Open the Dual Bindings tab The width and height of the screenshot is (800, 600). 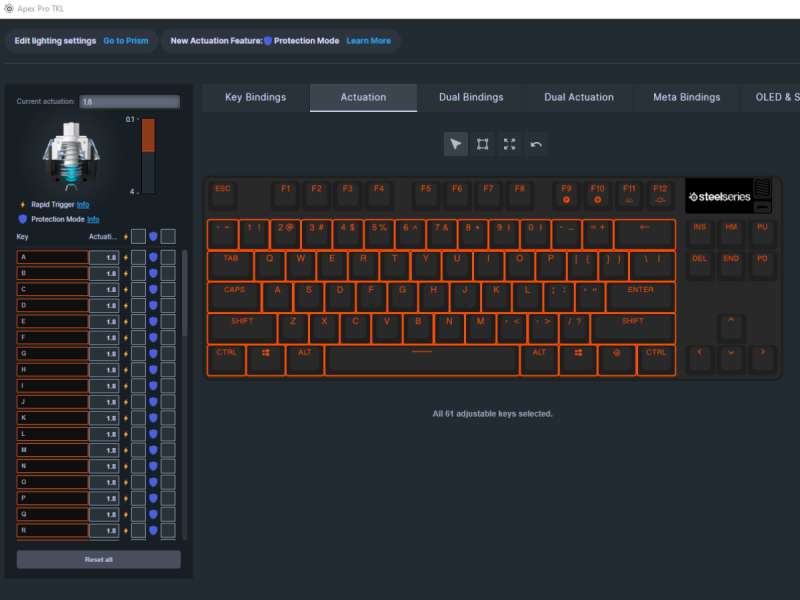(x=471, y=97)
